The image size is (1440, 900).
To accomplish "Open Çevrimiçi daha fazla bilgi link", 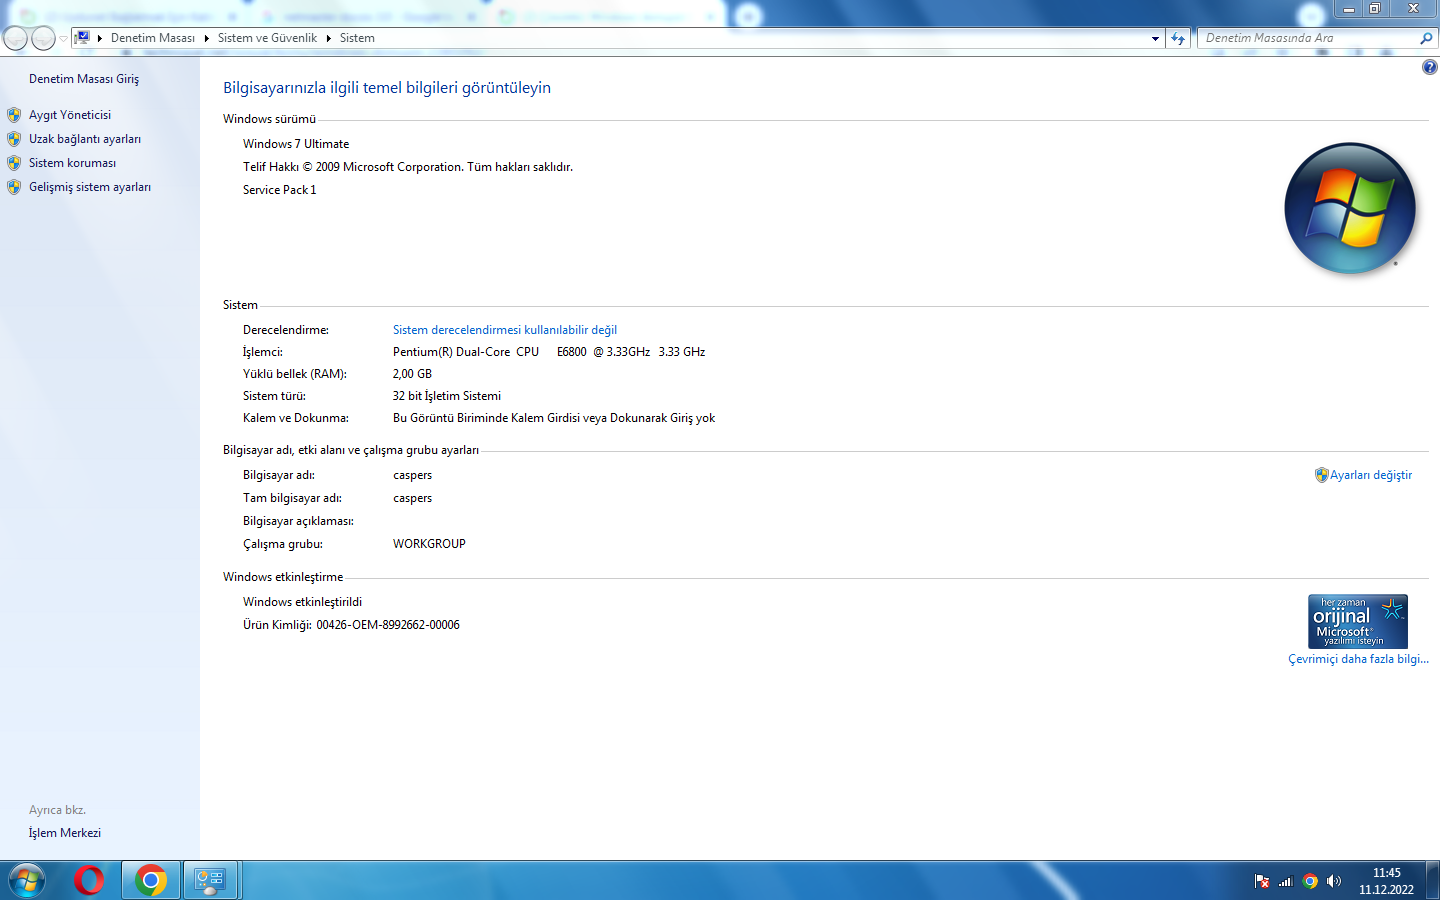I will pos(1358,659).
